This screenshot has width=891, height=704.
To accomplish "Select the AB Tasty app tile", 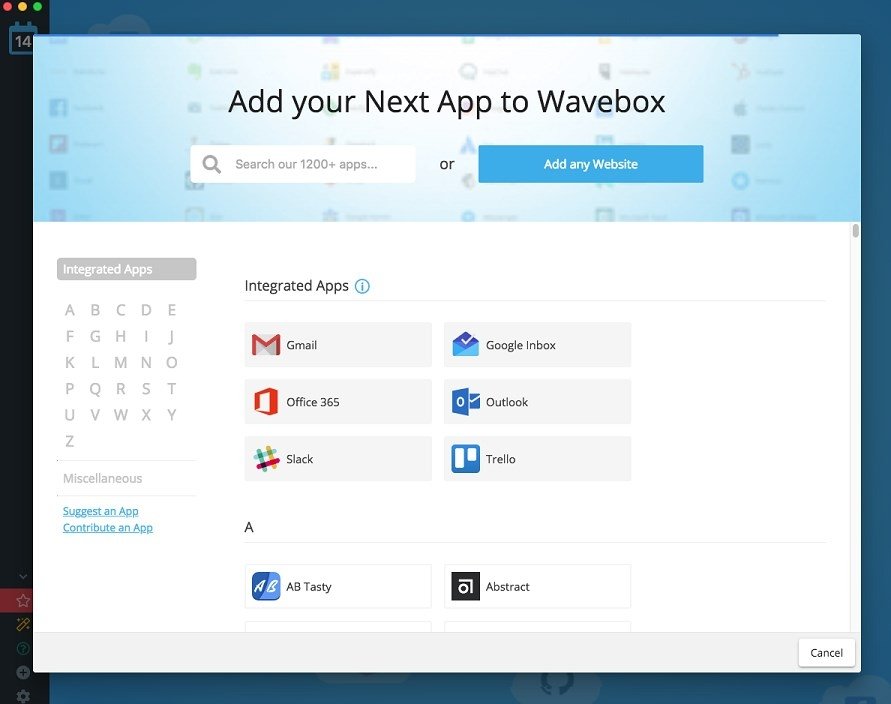I will click(x=338, y=586).
